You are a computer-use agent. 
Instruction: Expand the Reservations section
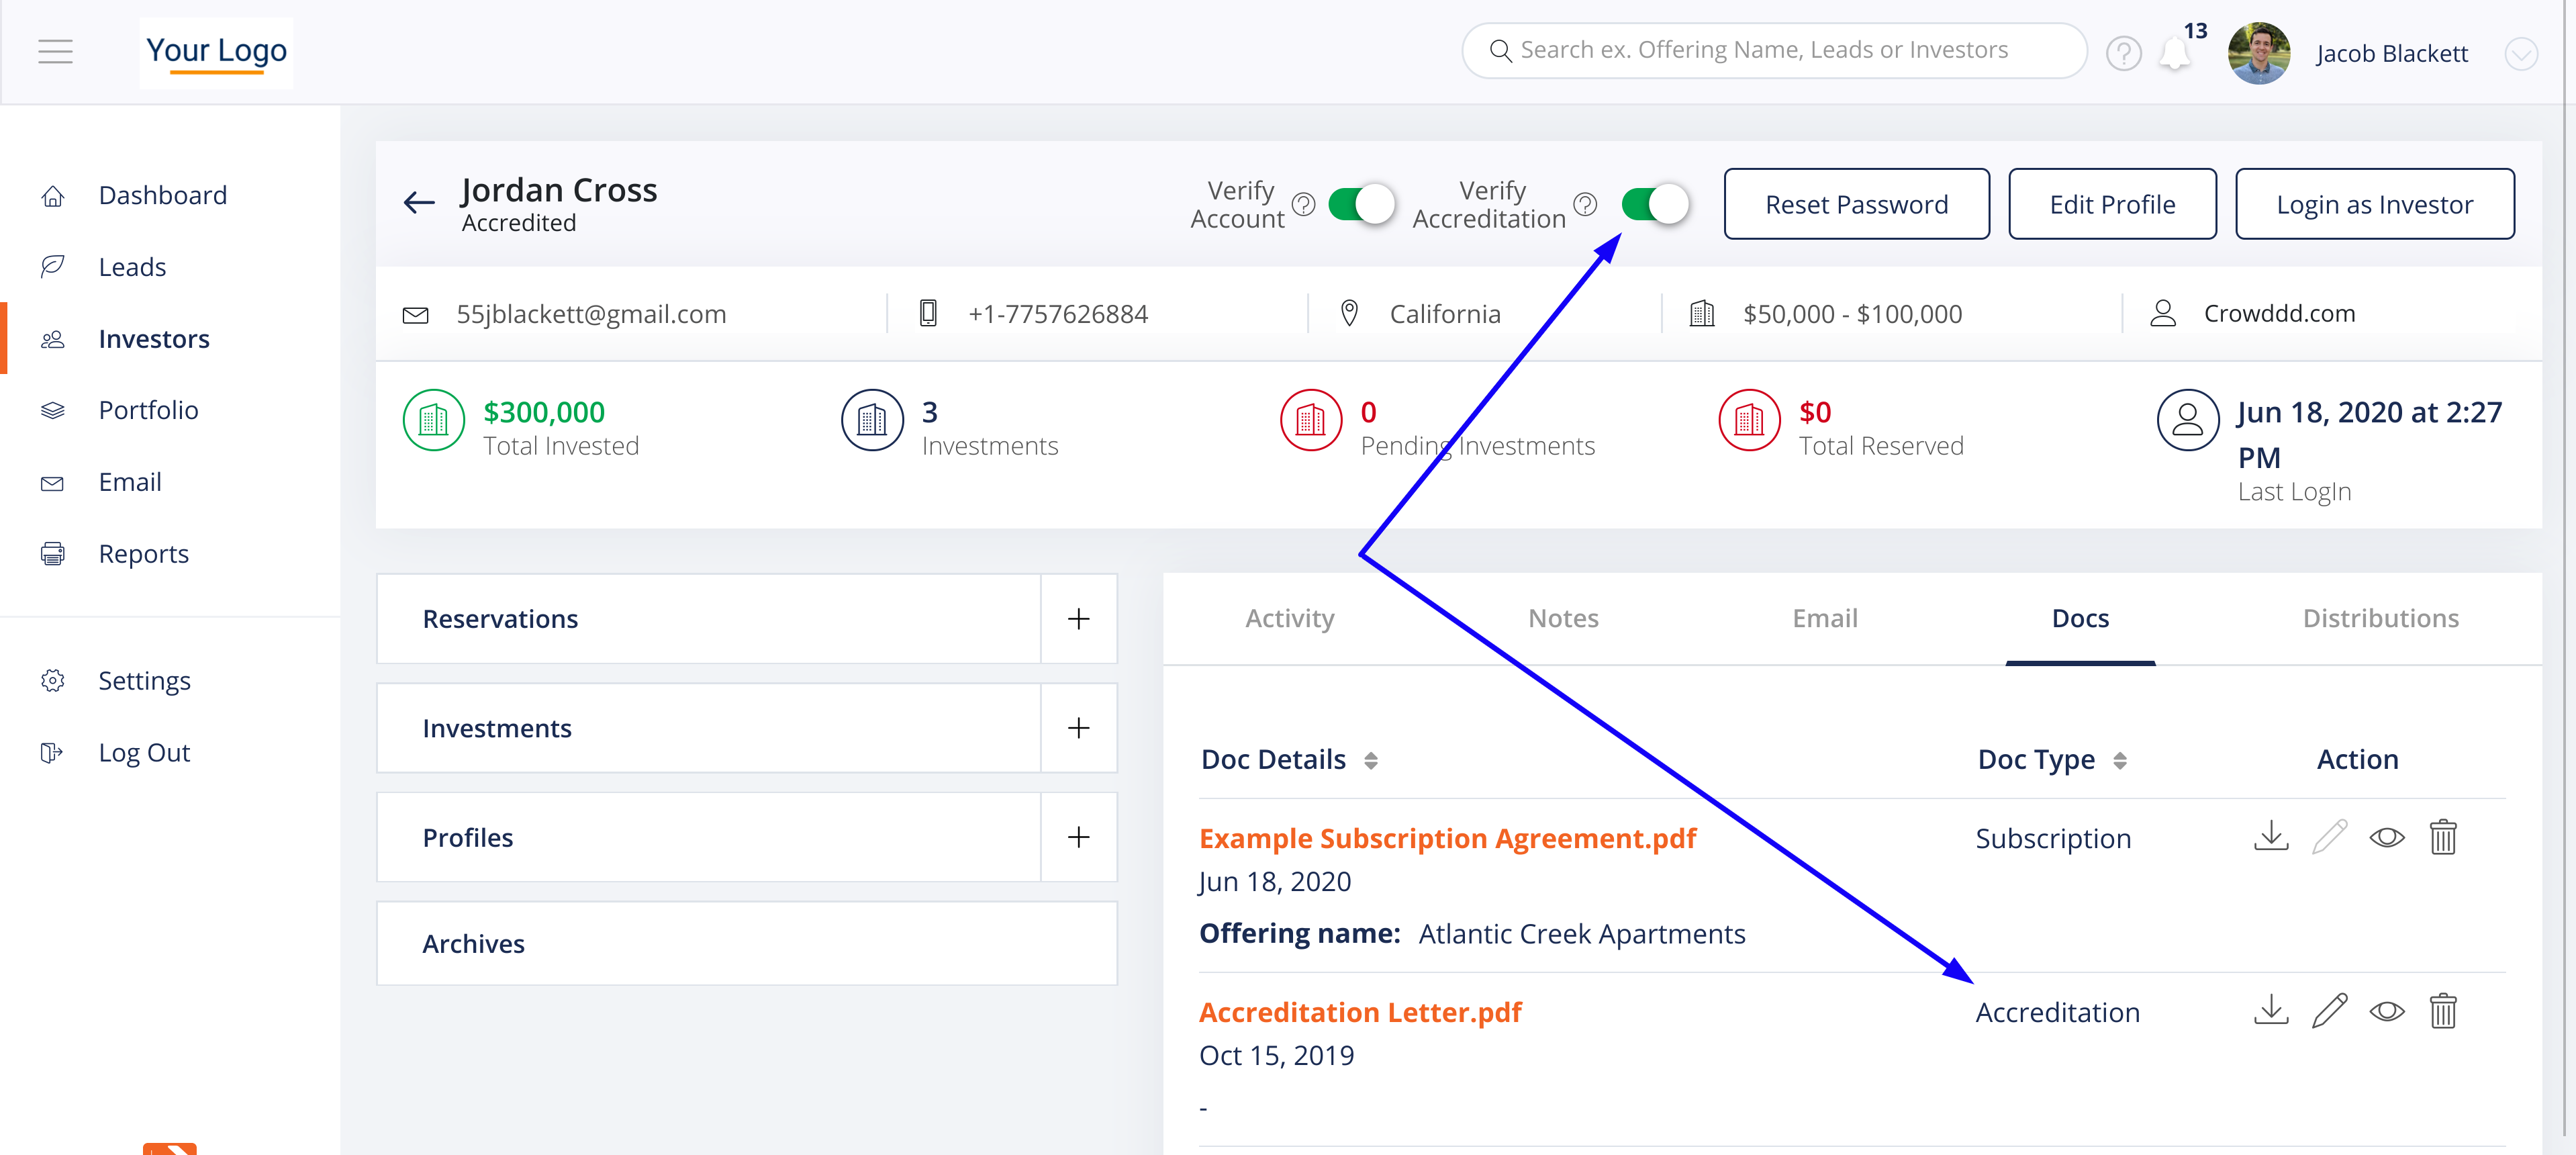coord(1078,618)
